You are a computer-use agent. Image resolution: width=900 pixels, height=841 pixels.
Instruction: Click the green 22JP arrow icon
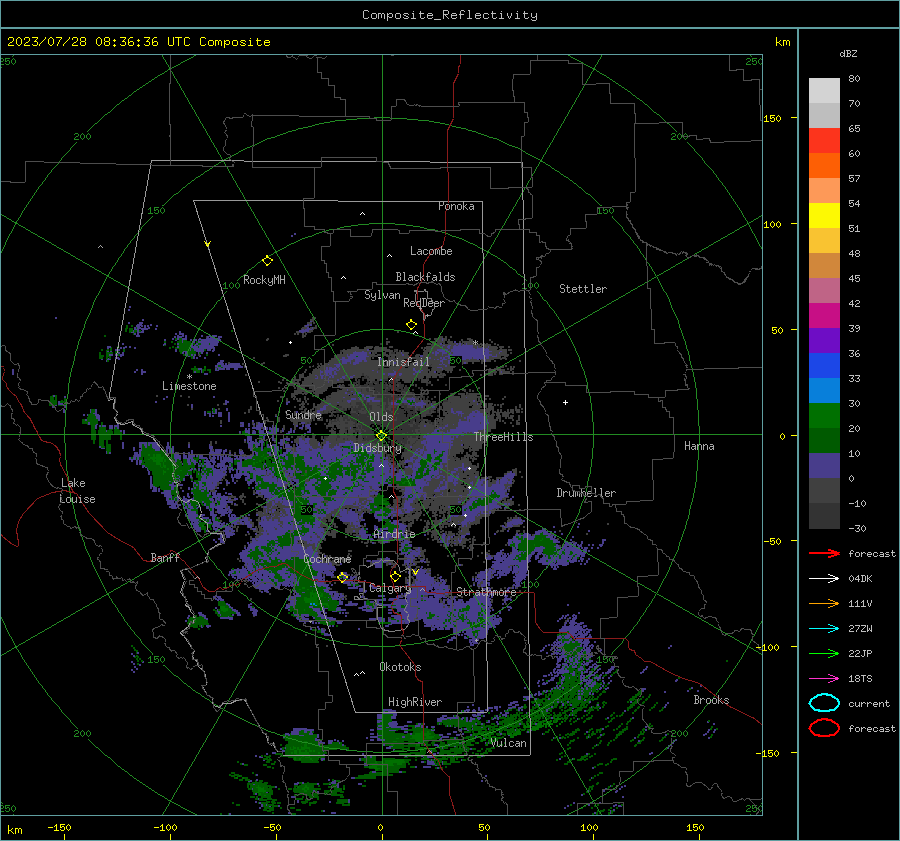click(x=824, y=653)
